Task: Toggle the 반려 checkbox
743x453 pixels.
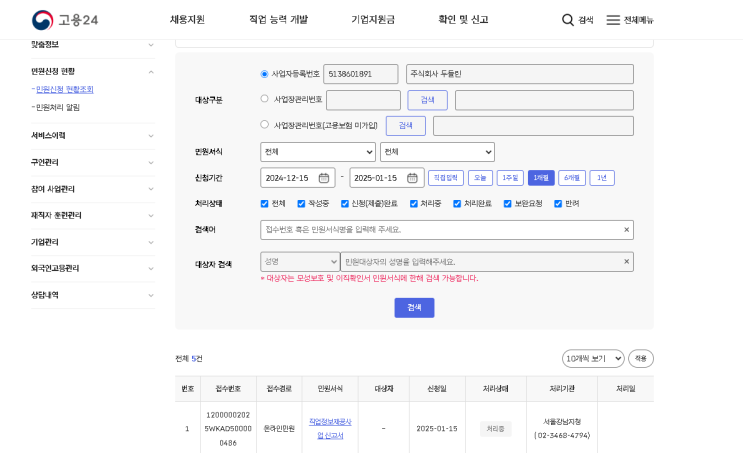Action: tap(558, 204)
